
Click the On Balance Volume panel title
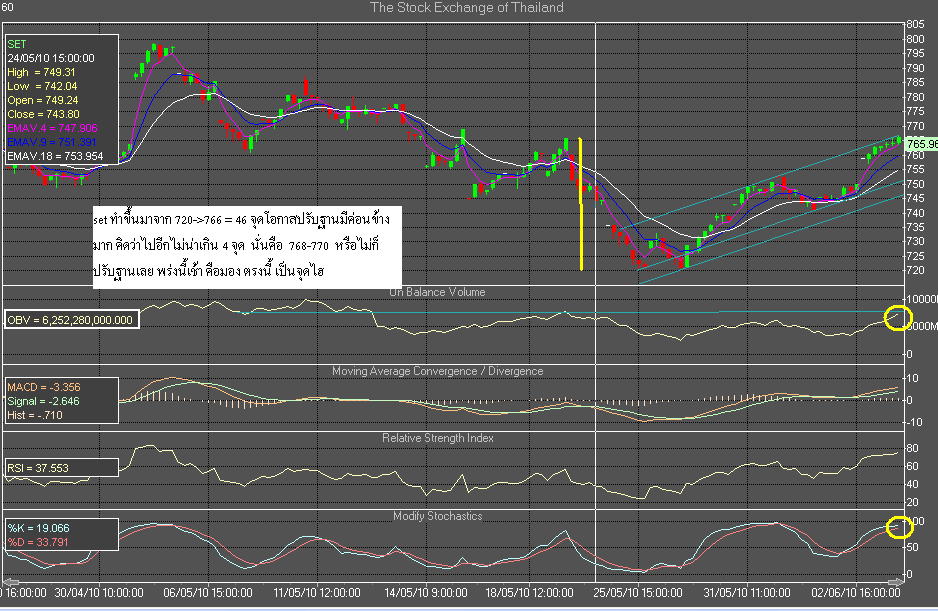click(437, 292)
